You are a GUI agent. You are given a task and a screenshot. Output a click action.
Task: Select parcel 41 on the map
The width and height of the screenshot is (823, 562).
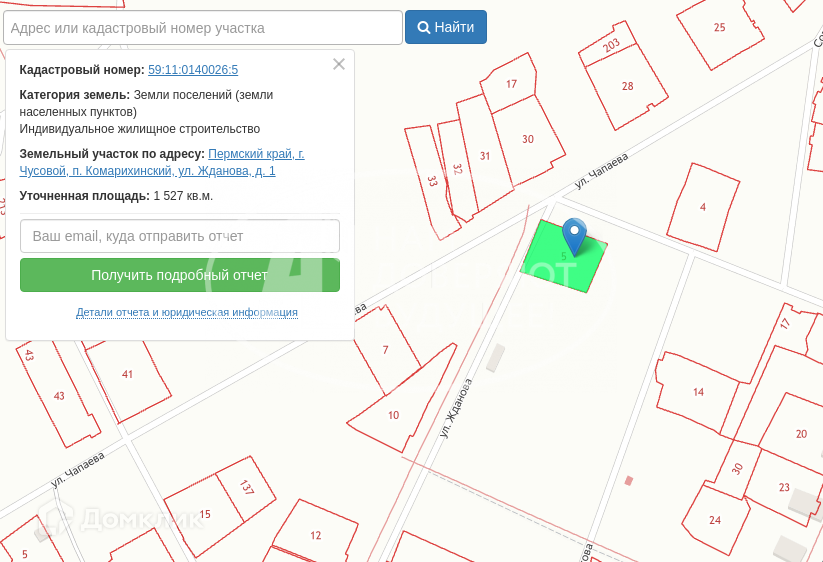tap(128, 375)
